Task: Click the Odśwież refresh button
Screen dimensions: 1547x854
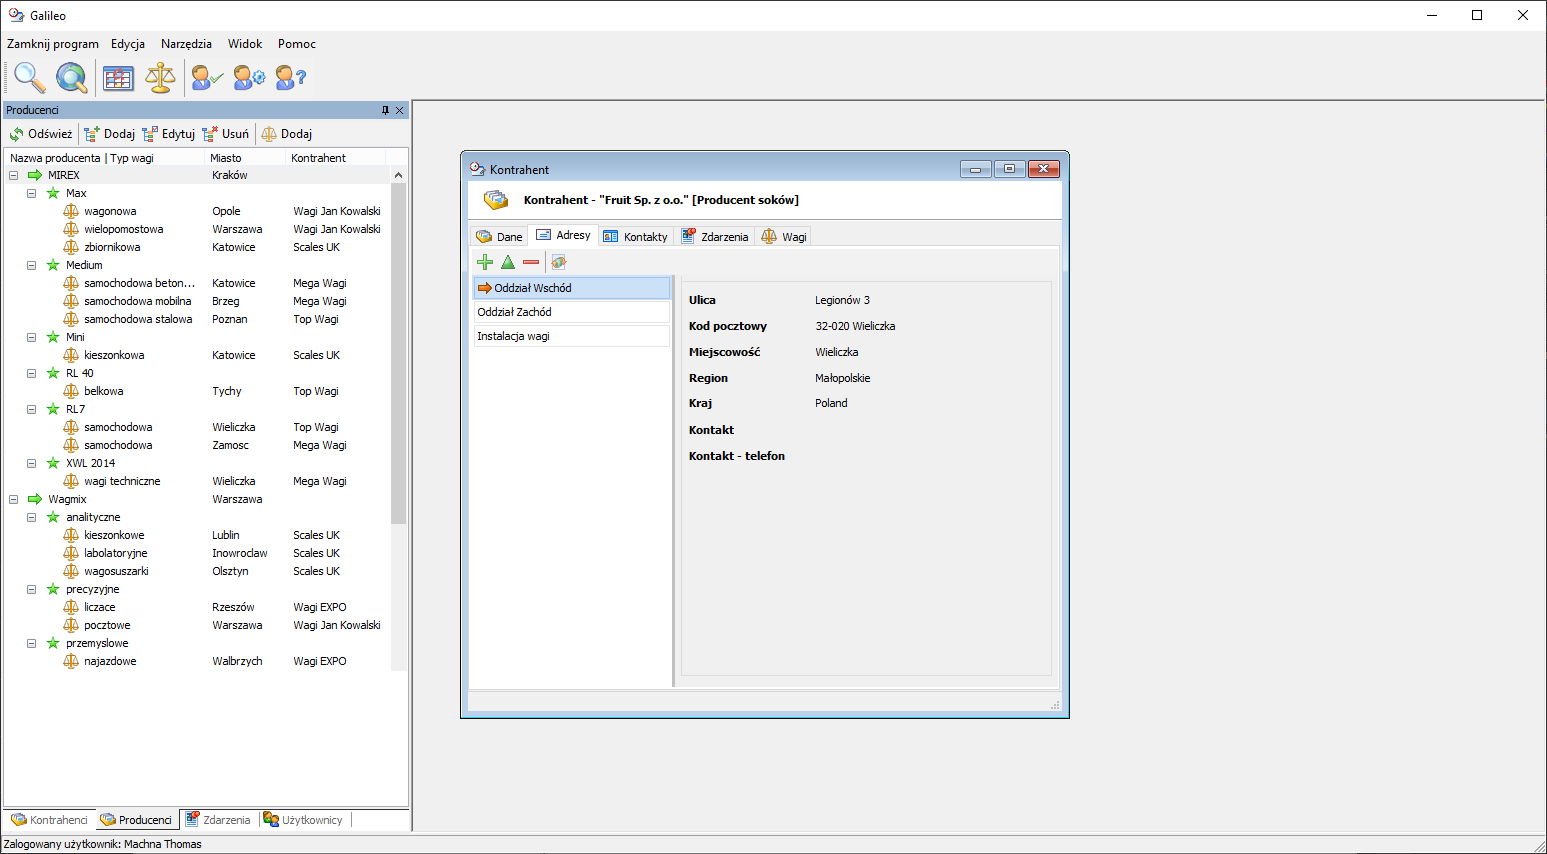Action: click(x=41, y=134)
